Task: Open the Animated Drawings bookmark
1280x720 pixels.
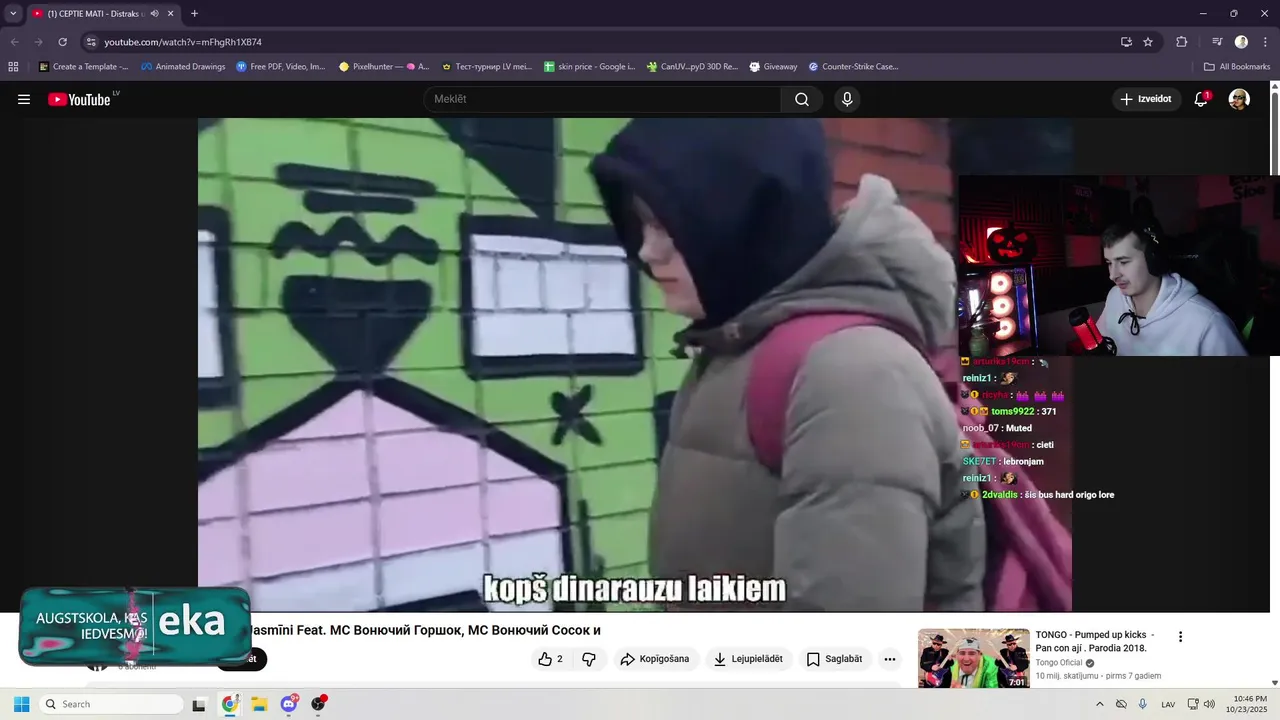Action: [183, 67]
